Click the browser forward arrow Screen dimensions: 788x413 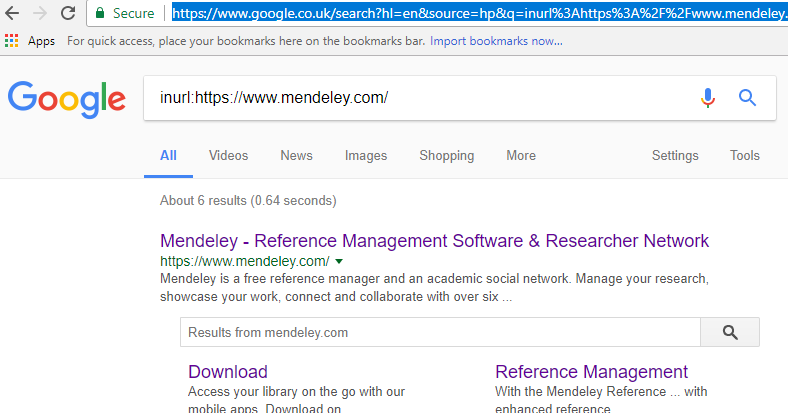tap(41, 13)
